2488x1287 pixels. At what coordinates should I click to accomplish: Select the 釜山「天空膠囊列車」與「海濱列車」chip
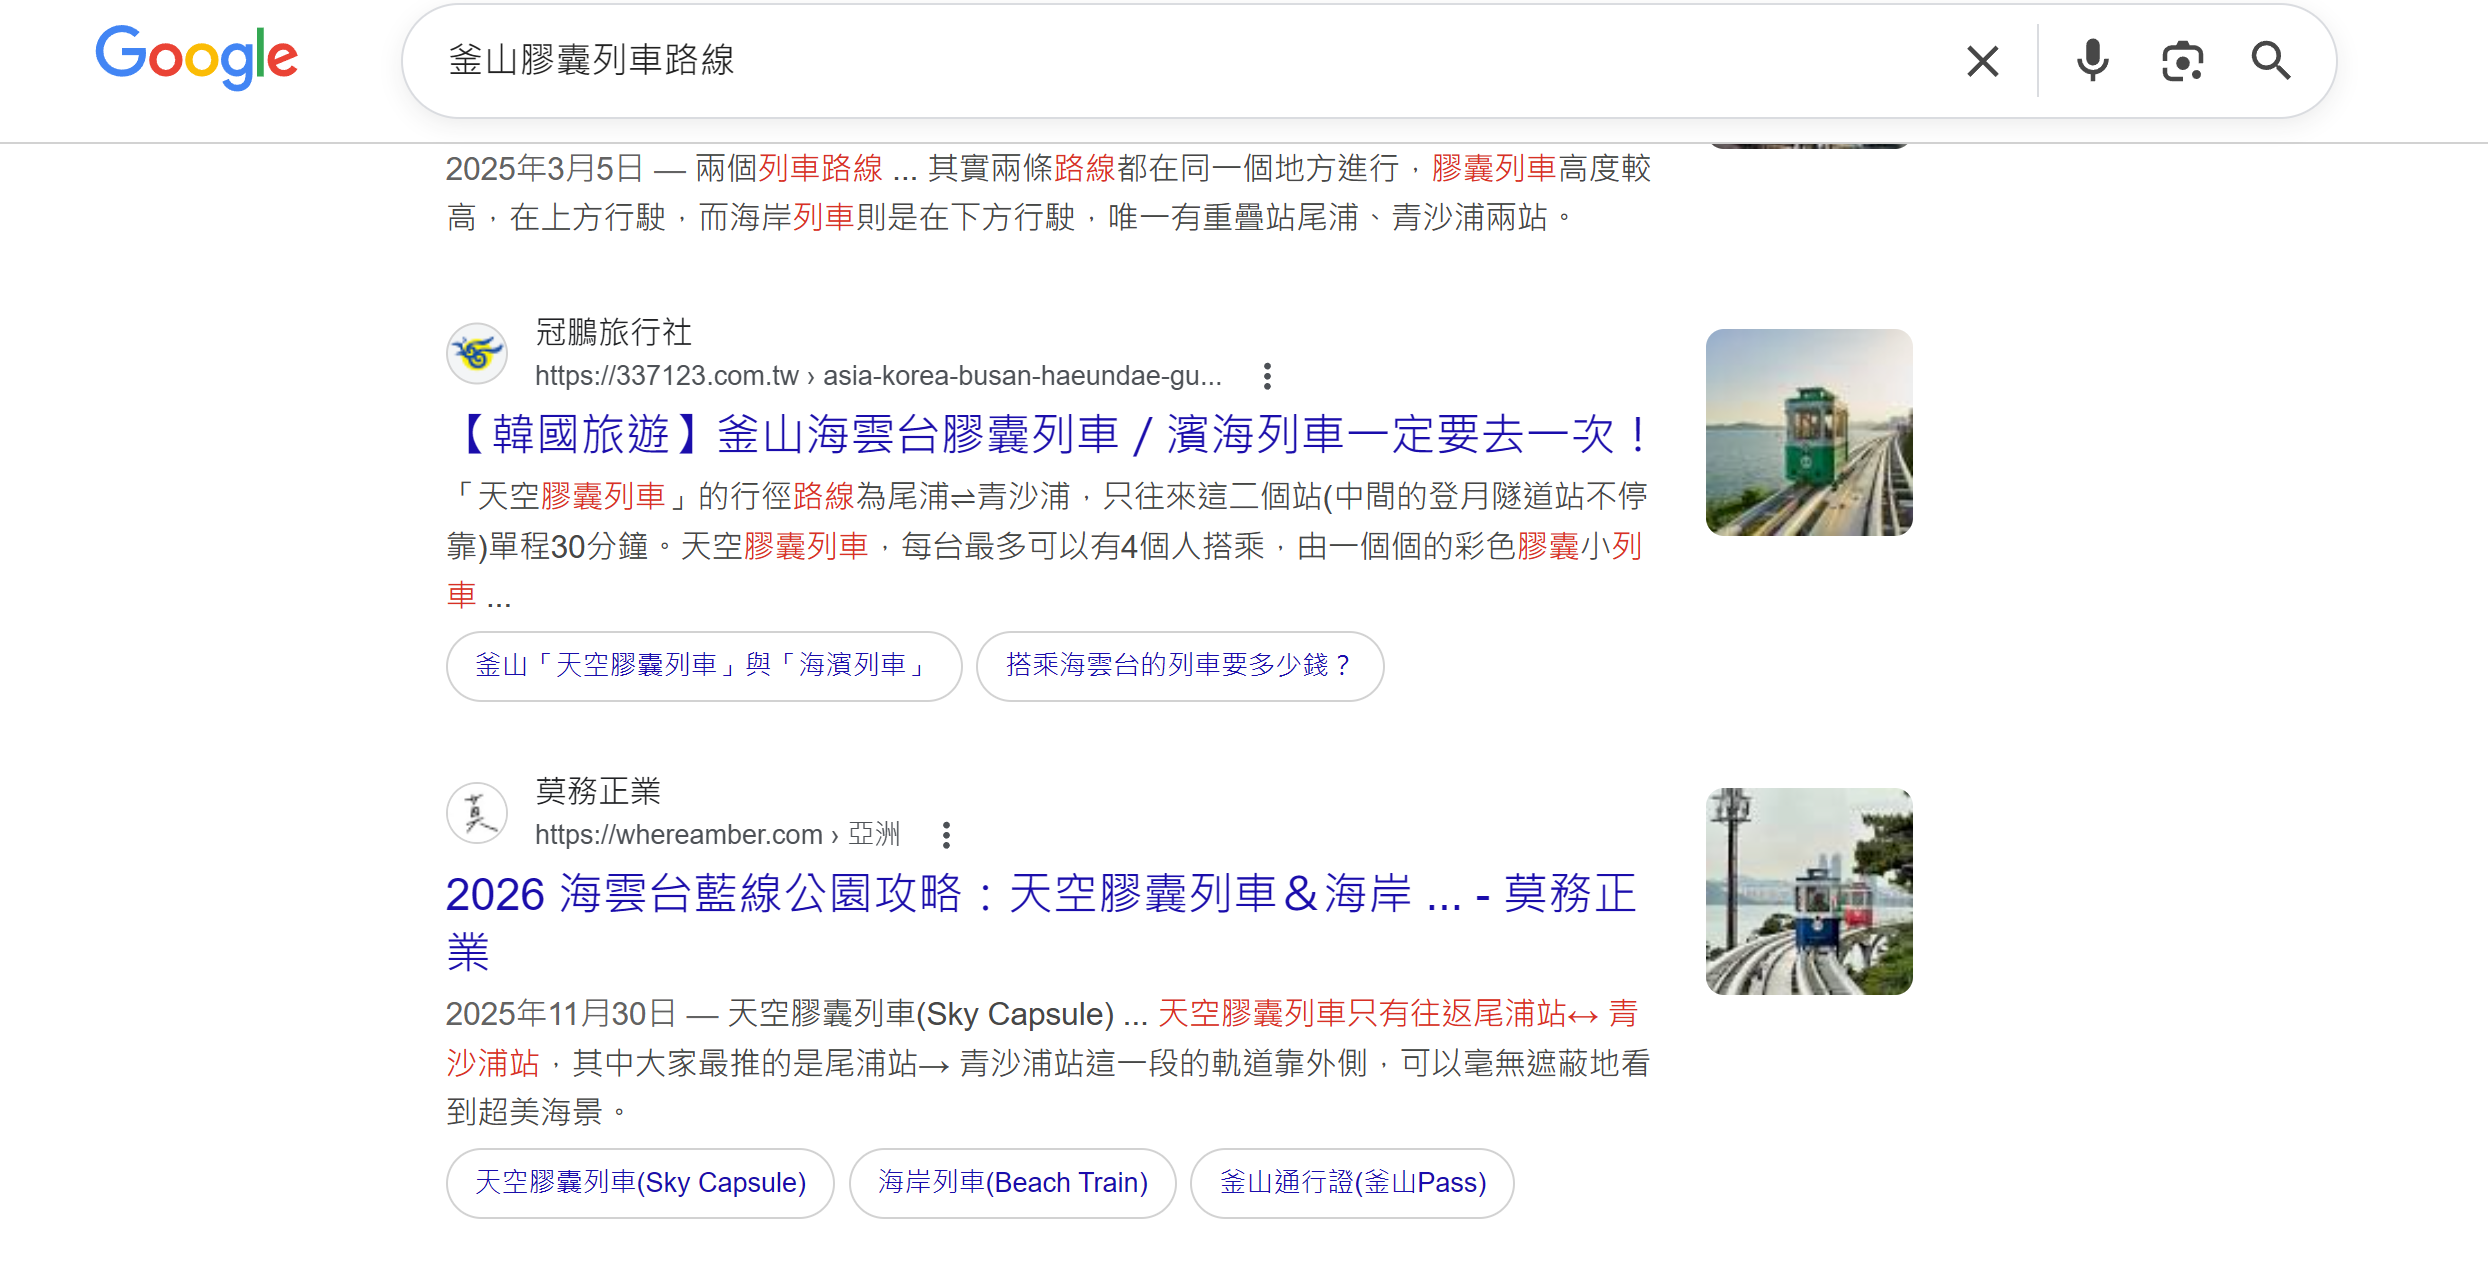click(x=703, y=666)
